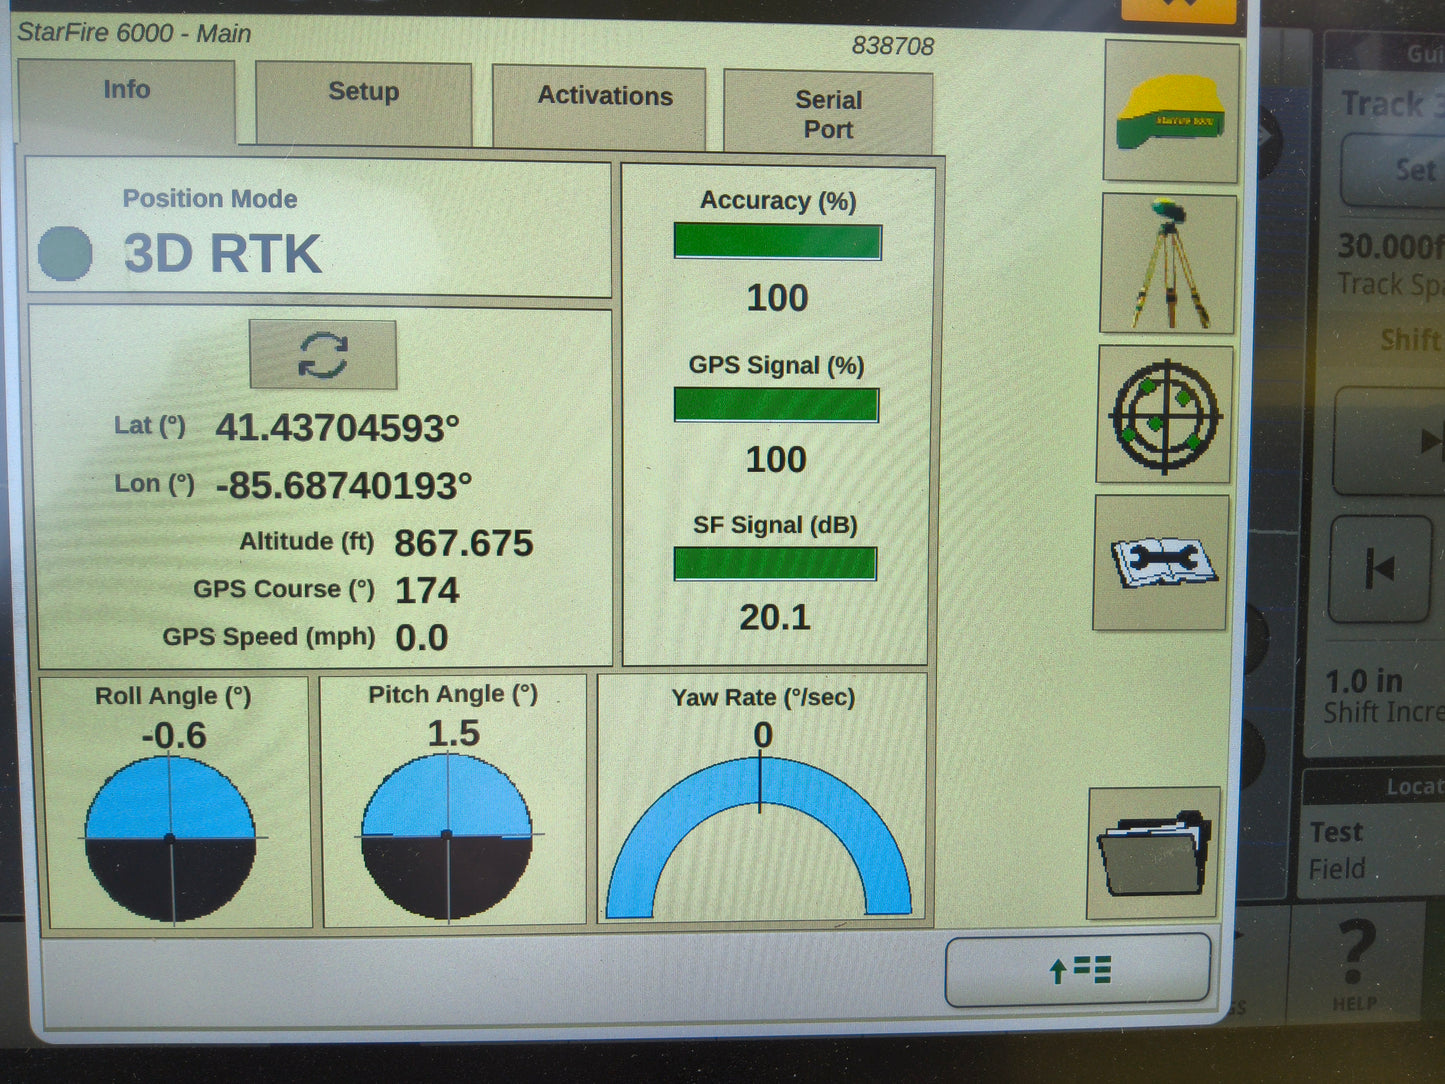Select the RTK base station tripod icon
Image resolution: width=1445 pixels, height=1084 pixels.
[1166, 262]
